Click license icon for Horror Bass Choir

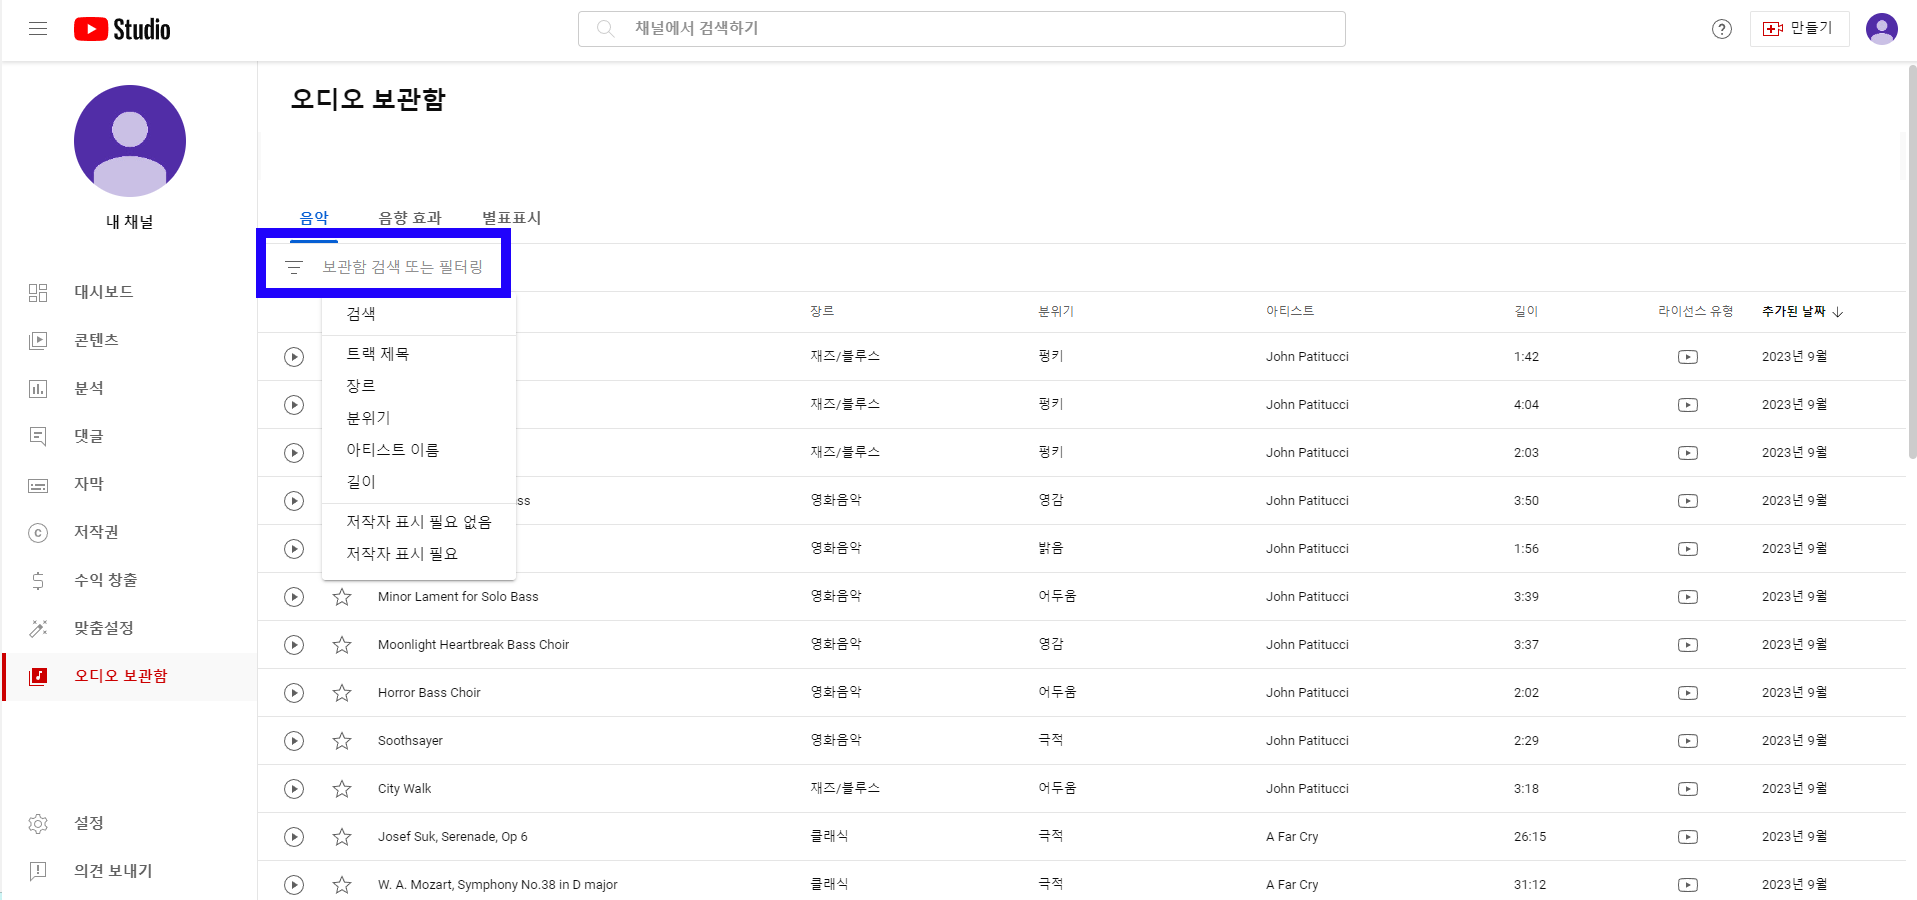pos(1688,693)
